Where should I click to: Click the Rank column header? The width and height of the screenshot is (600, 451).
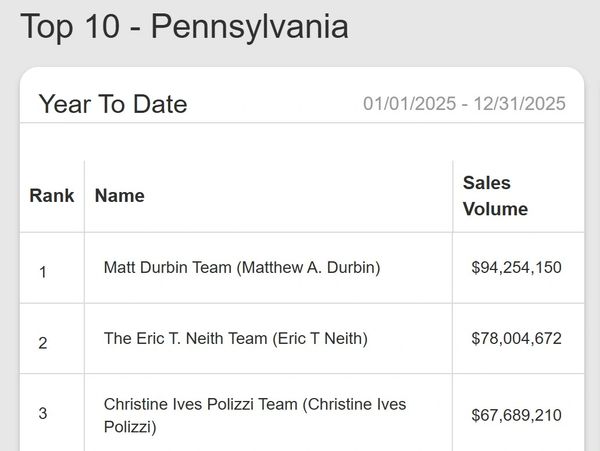pos(52,196)
